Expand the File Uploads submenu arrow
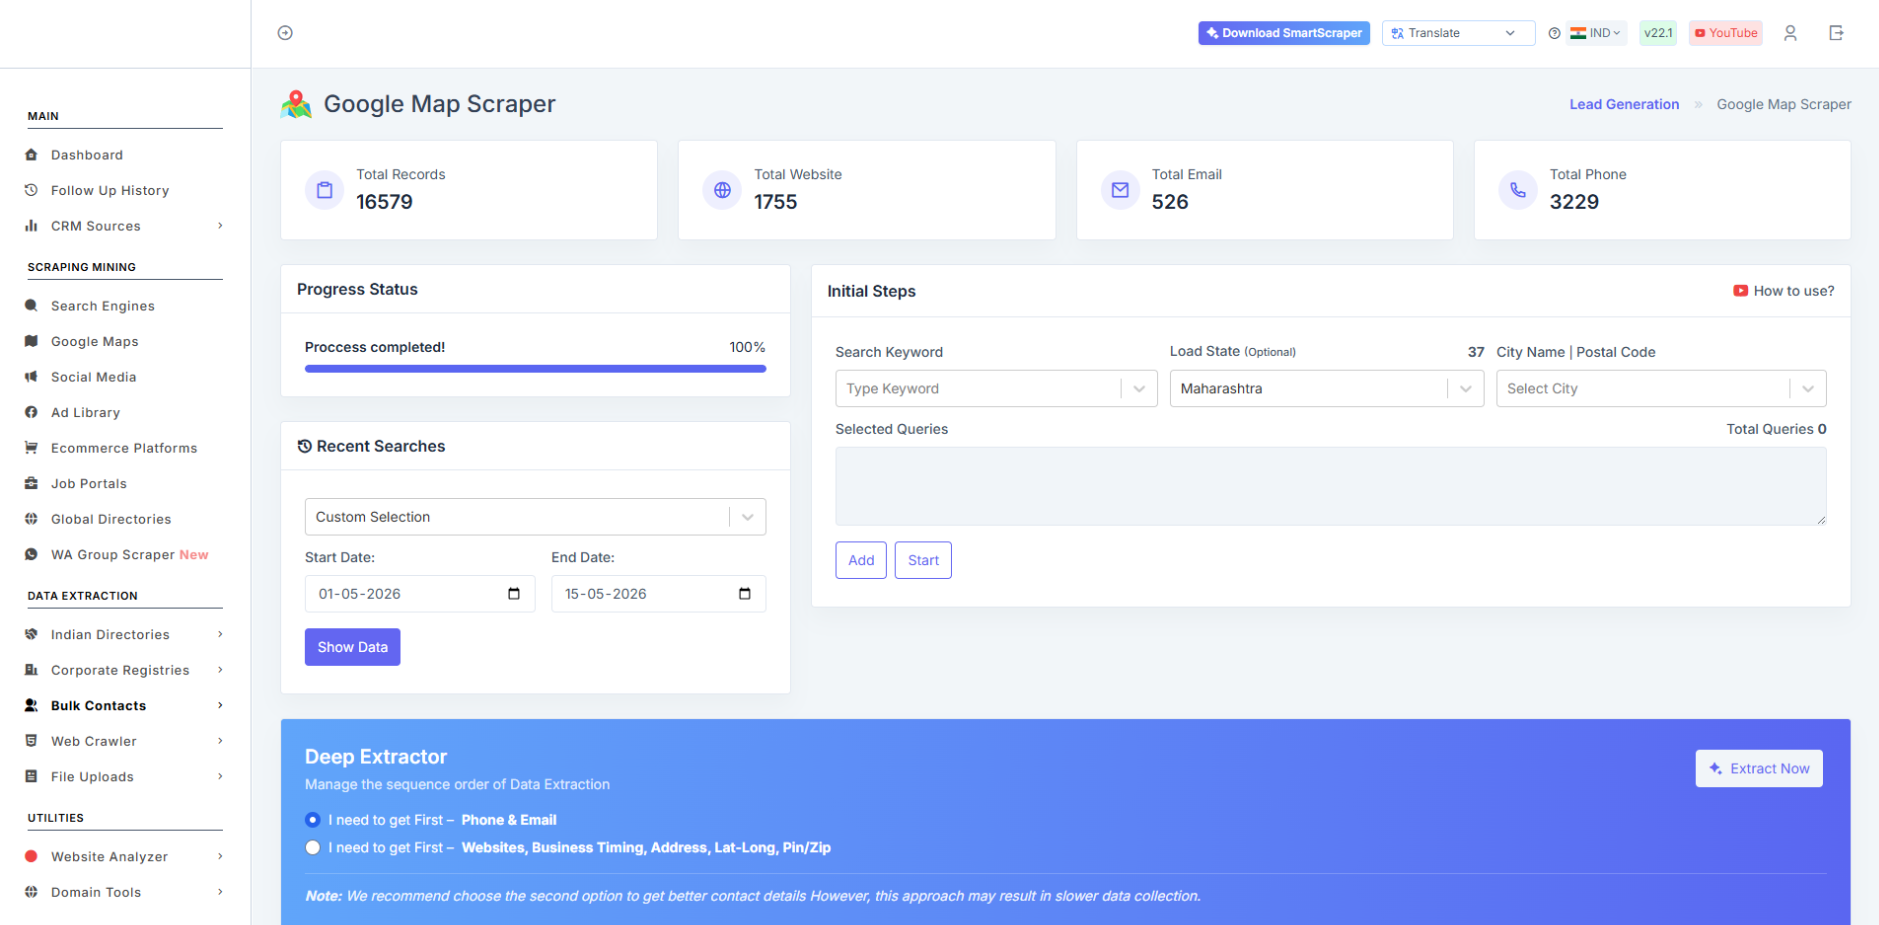The height and width of the screenshot is (925, 1879). tap(220, 776)
